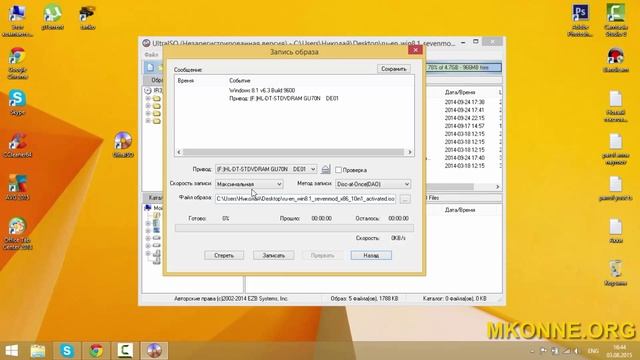Click the message log horizontal scrollbar thumb
This screenshot has width=640, height=360.
[293, 152]
